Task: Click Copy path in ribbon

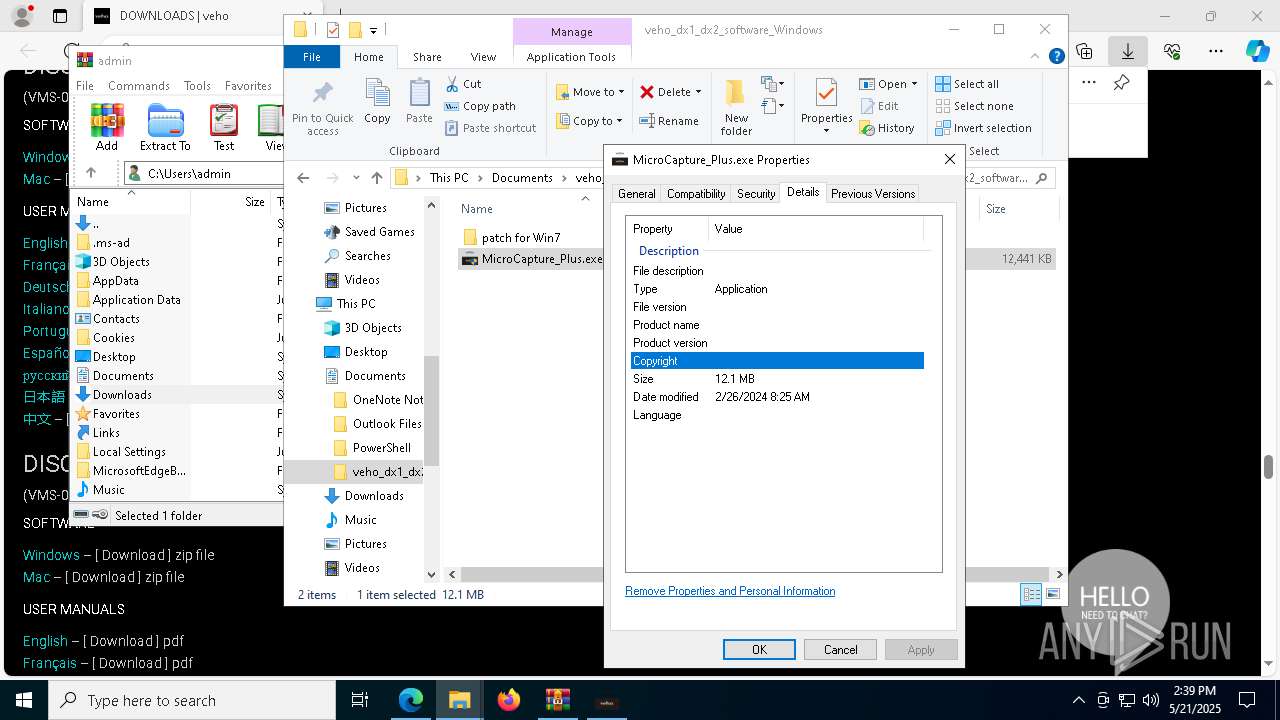Action: click(480, 106)
